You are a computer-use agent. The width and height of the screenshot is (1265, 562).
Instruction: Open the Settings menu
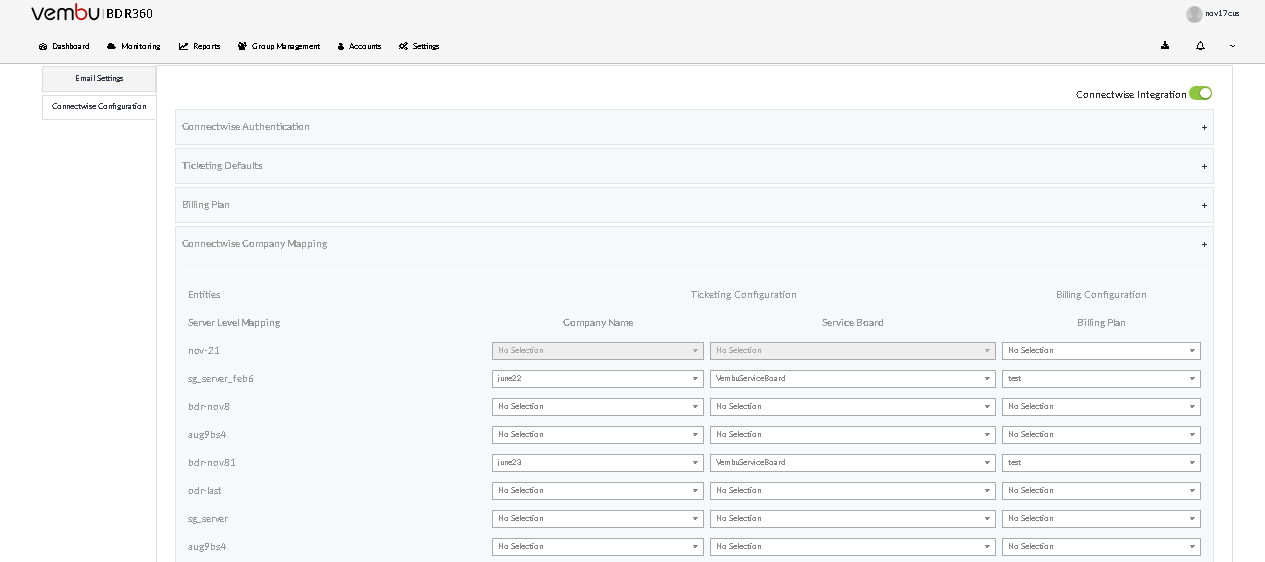(419, 46)
